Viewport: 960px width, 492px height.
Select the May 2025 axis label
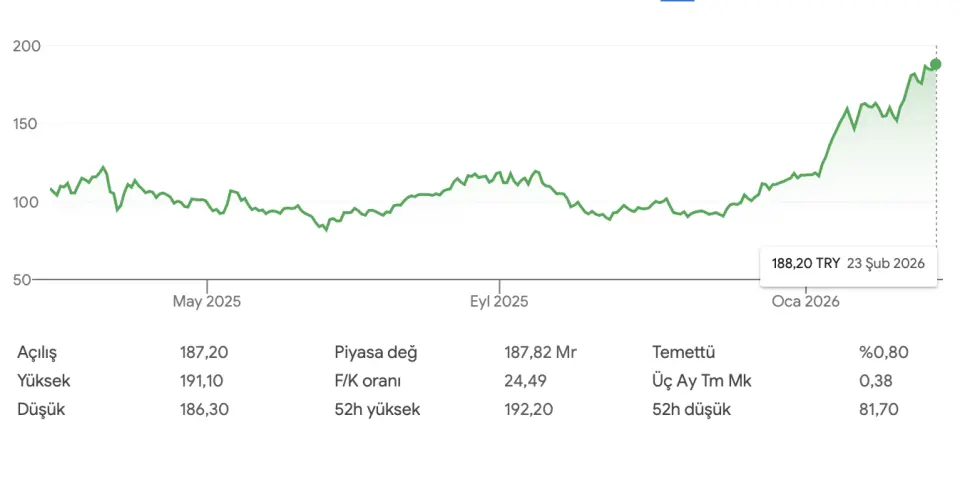coord(207,301)
